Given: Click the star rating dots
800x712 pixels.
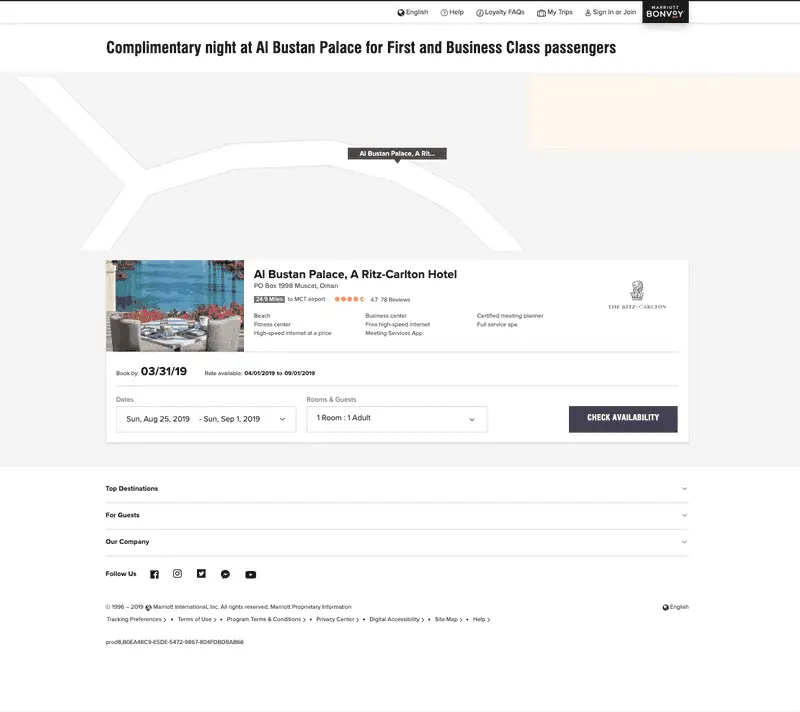Looking at the screenshot, I should pos(349,299).
